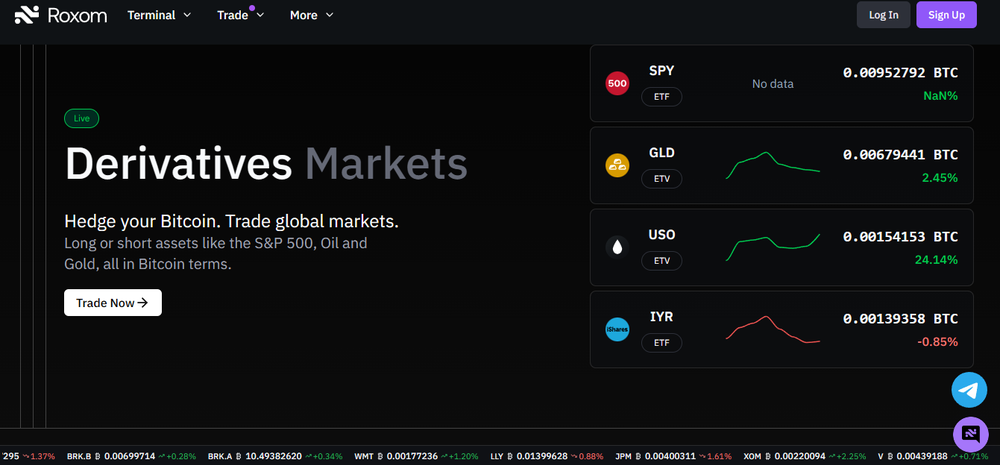Click the GLD green sparkline chart
Viewport: 1000px width, 465px height.
(773, 165)
